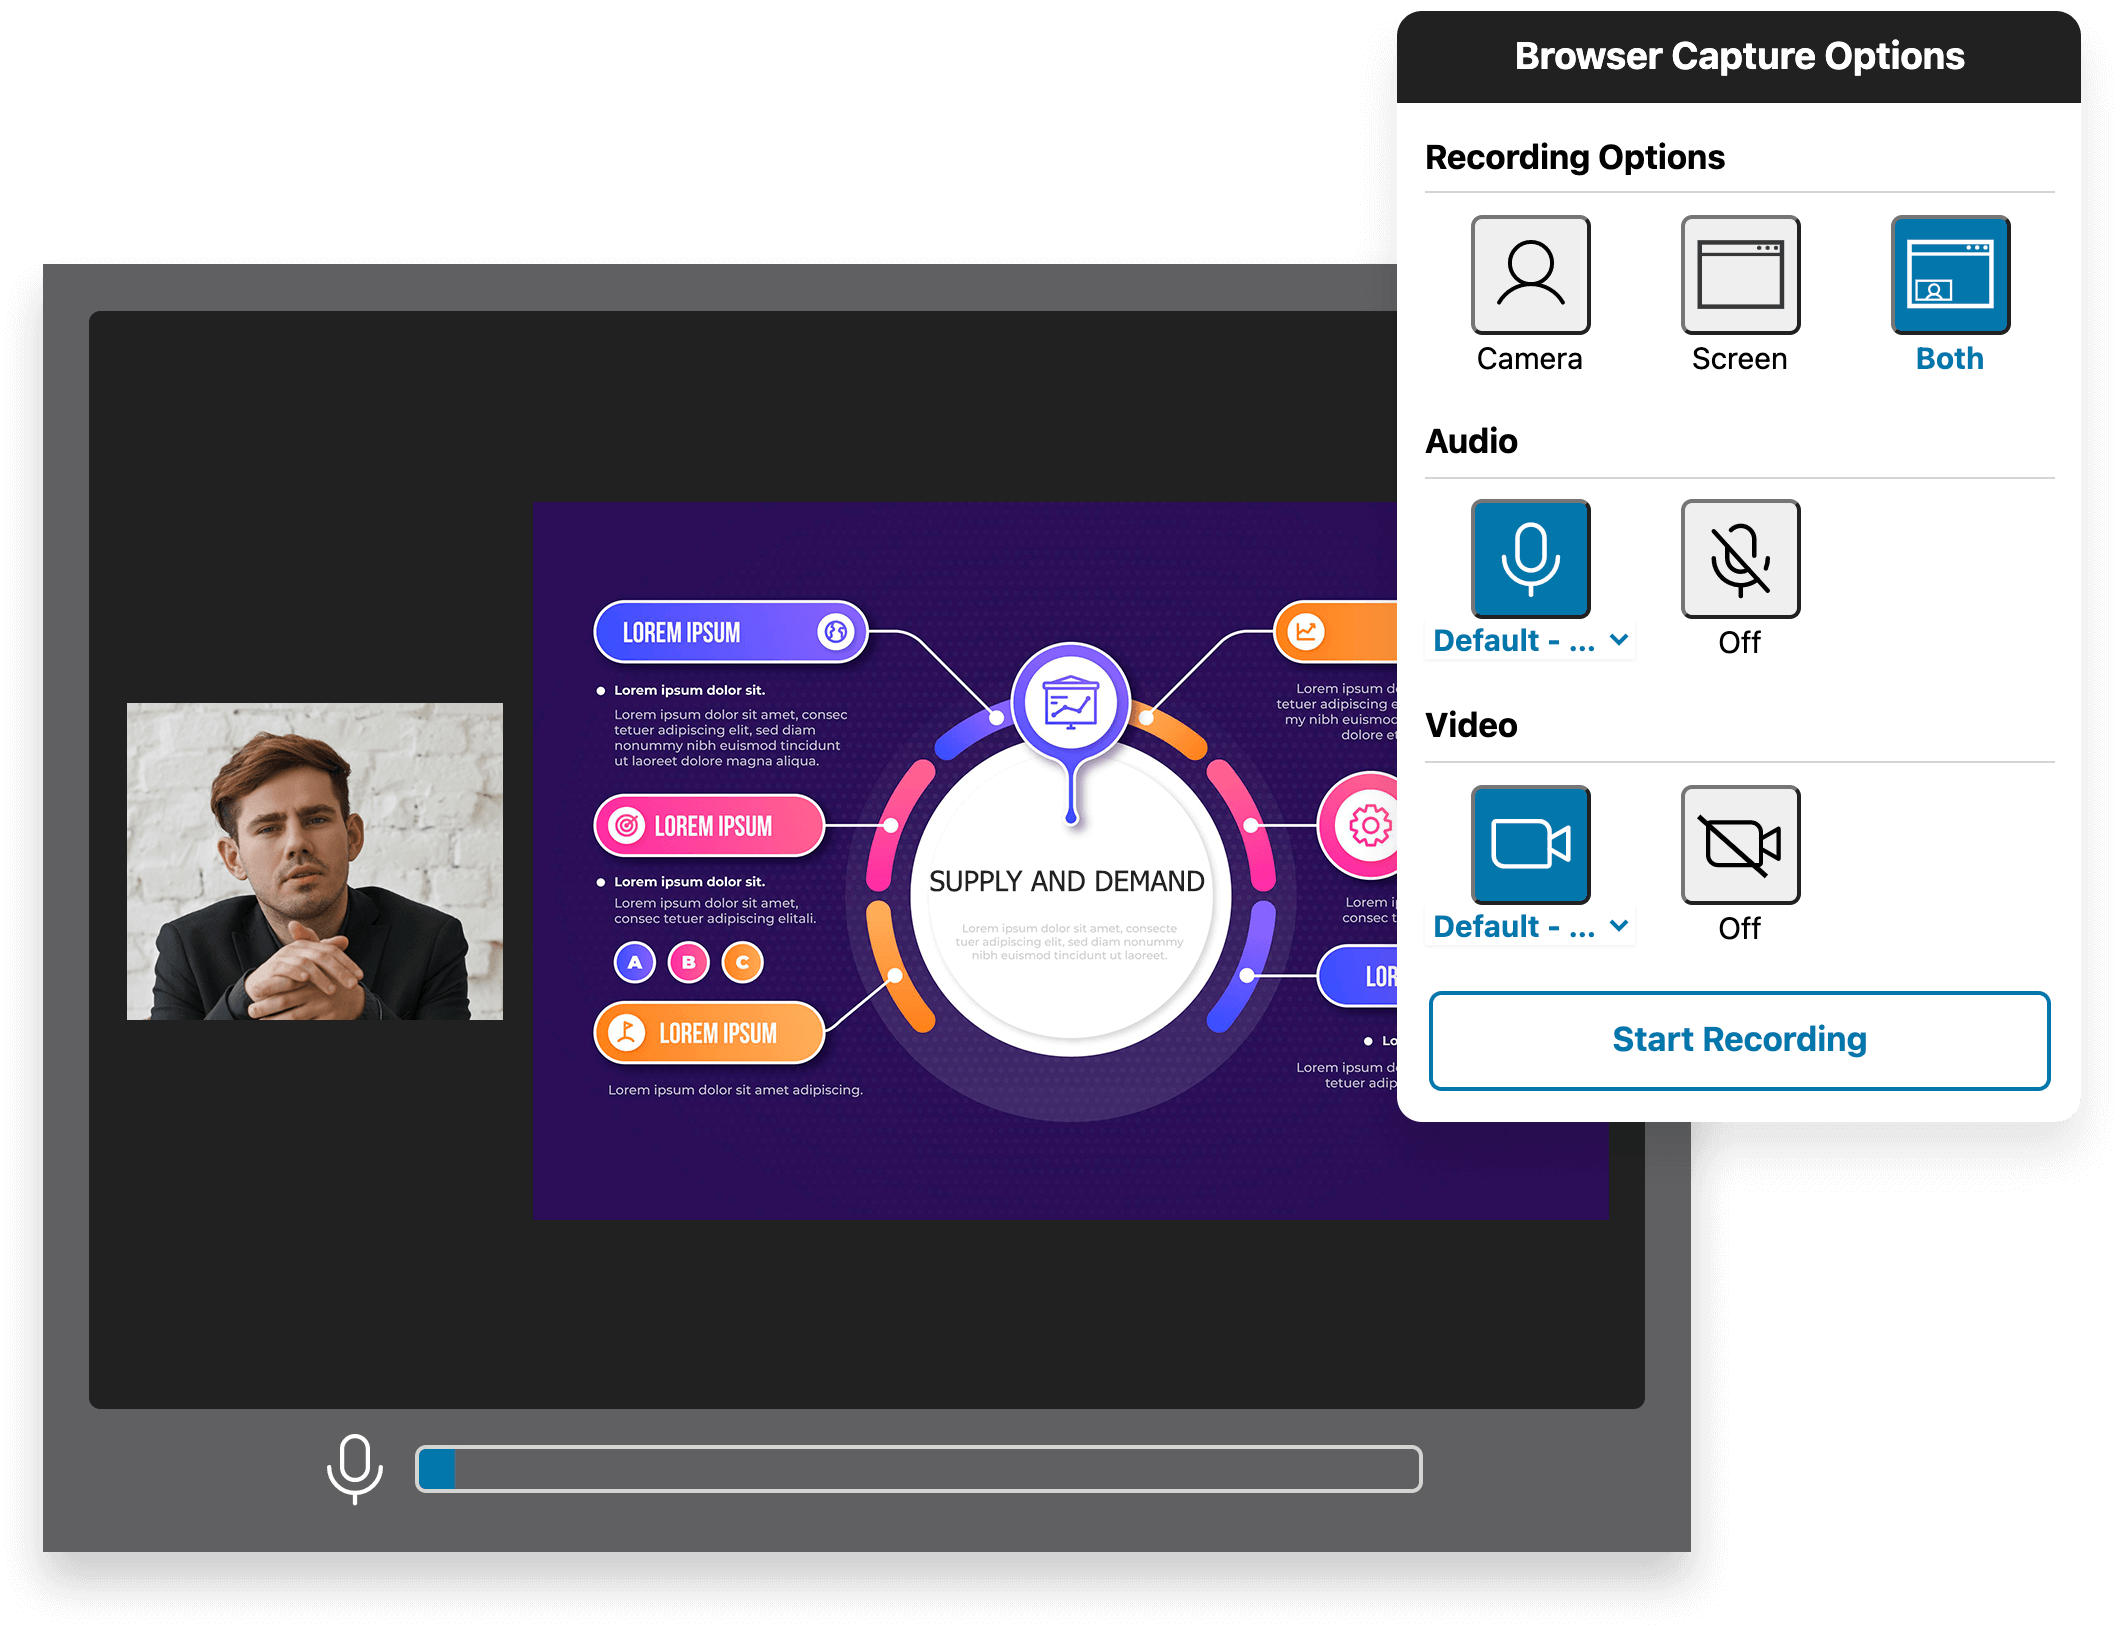2122x1625 pixels.
Task: Click the Start Recording button
Action: pos(1739,1040)
